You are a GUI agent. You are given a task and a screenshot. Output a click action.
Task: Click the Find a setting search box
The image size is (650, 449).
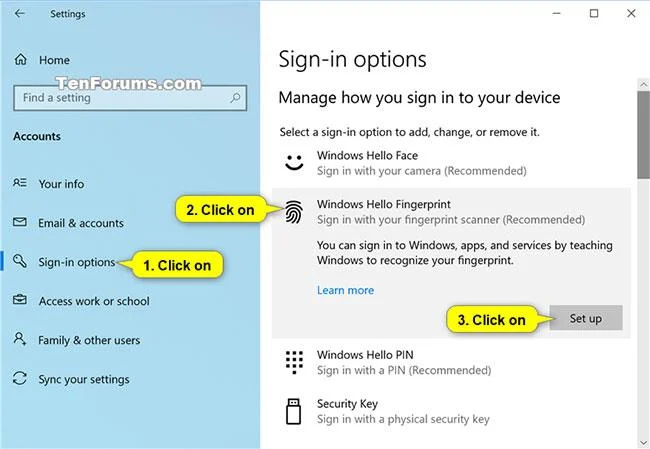click(130, 98)
